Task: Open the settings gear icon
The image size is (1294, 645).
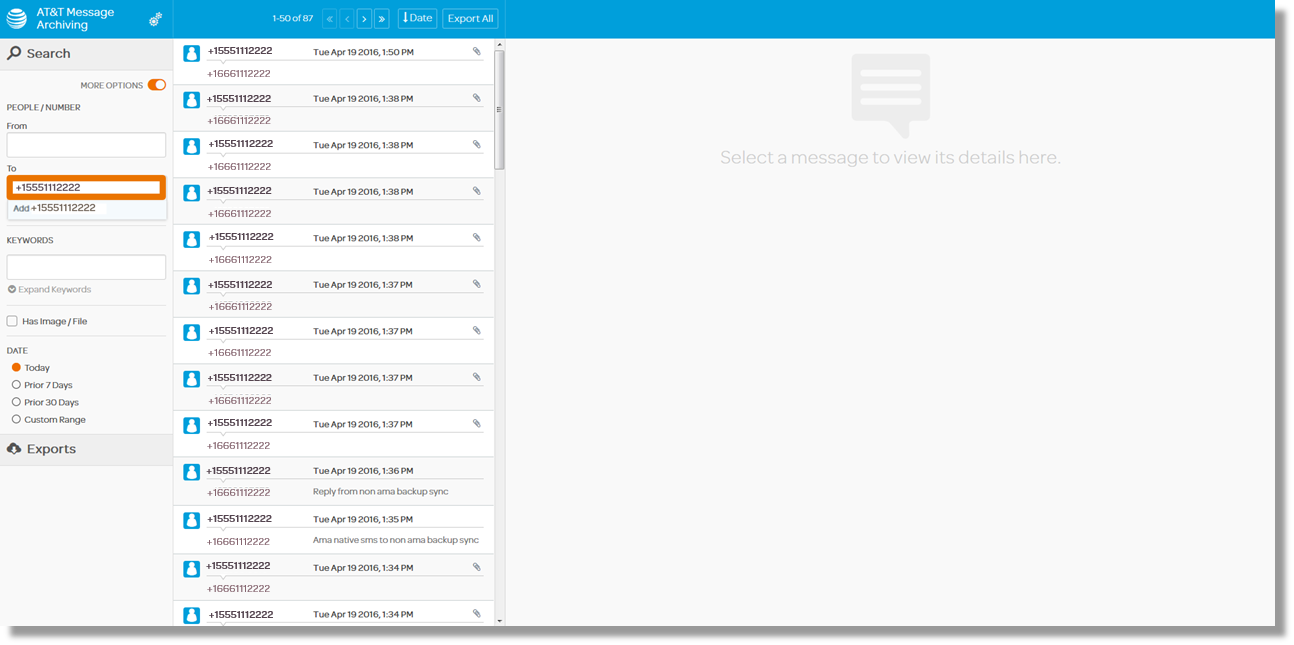Action: click(155, 19)
